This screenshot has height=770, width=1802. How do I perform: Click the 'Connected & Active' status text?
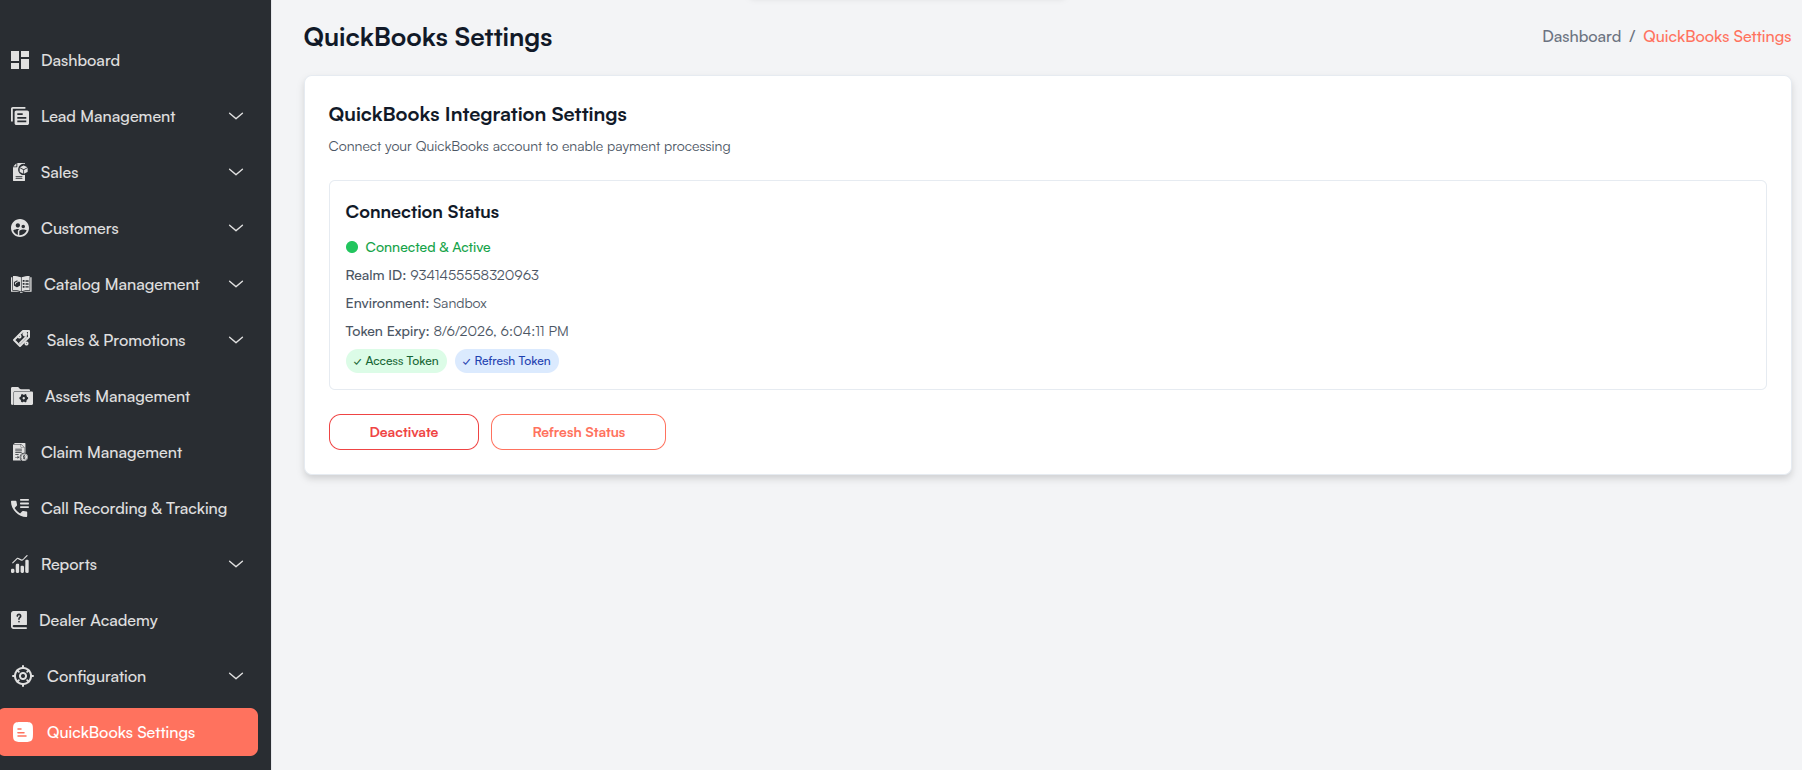[x=428, y=247]
